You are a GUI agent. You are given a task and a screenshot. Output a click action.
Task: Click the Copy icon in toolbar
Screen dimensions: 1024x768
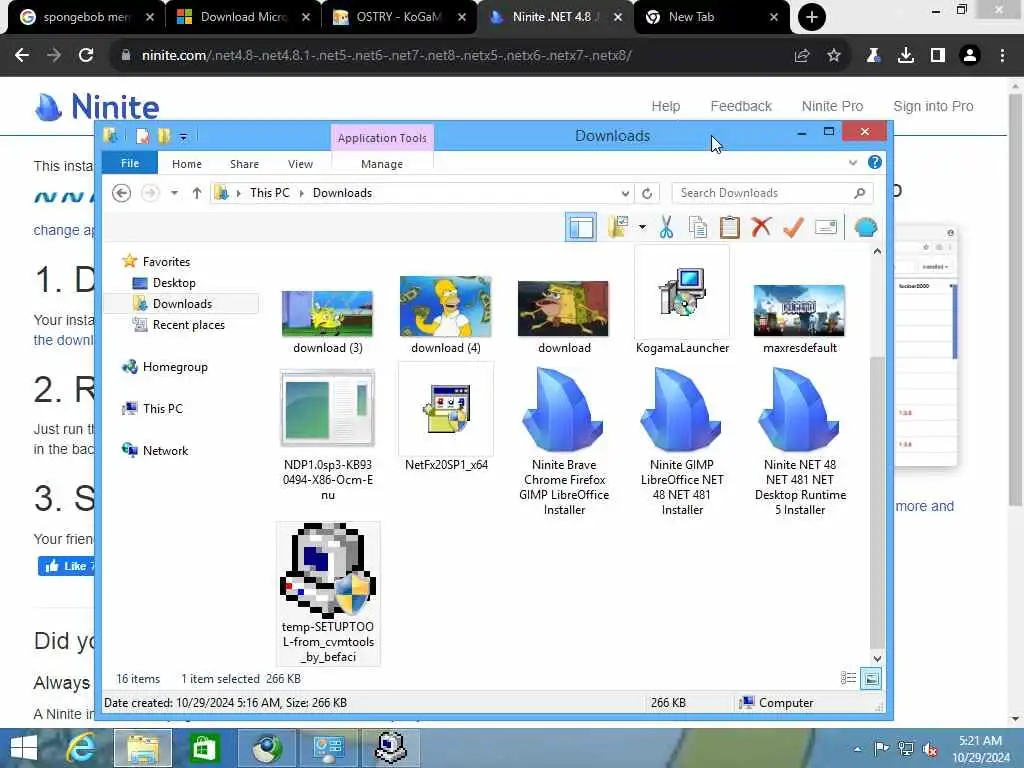pyautogui.click(x=697, y=227)
